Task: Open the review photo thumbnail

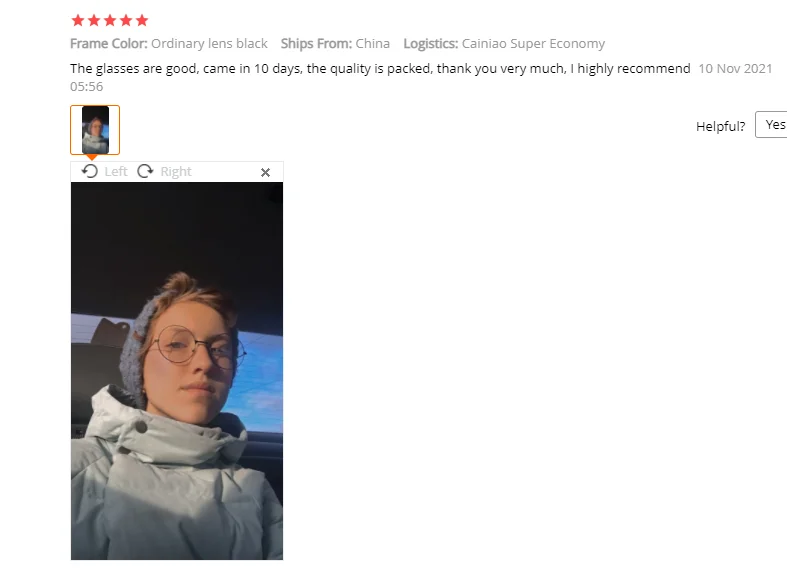Action: 95,130
